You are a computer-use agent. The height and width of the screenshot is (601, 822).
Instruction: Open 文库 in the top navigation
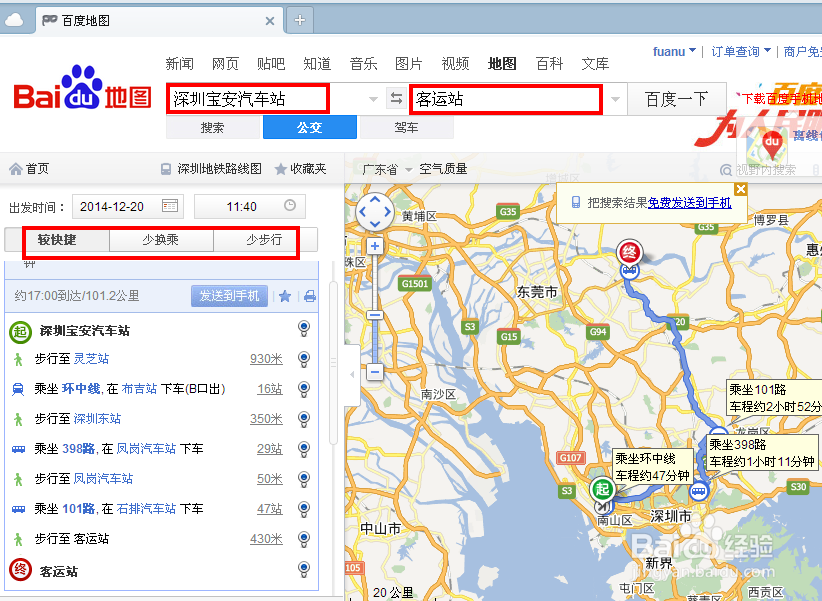coord(595,64)
